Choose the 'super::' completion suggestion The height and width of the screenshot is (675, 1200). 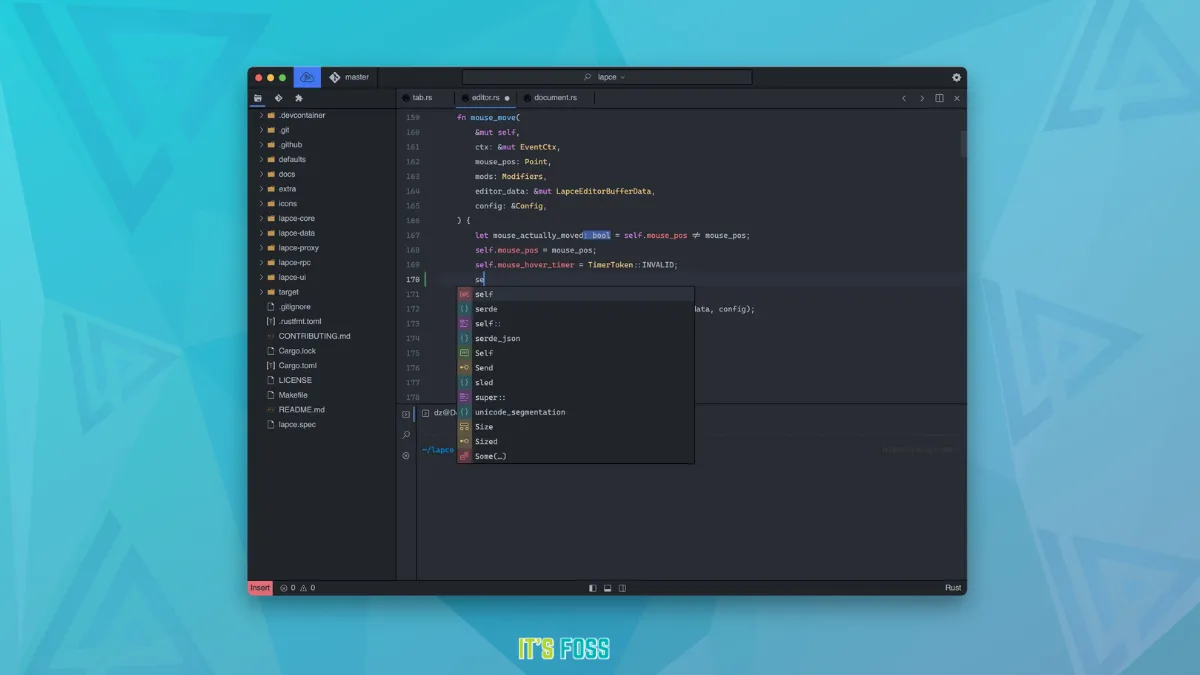tap(575, 397)
